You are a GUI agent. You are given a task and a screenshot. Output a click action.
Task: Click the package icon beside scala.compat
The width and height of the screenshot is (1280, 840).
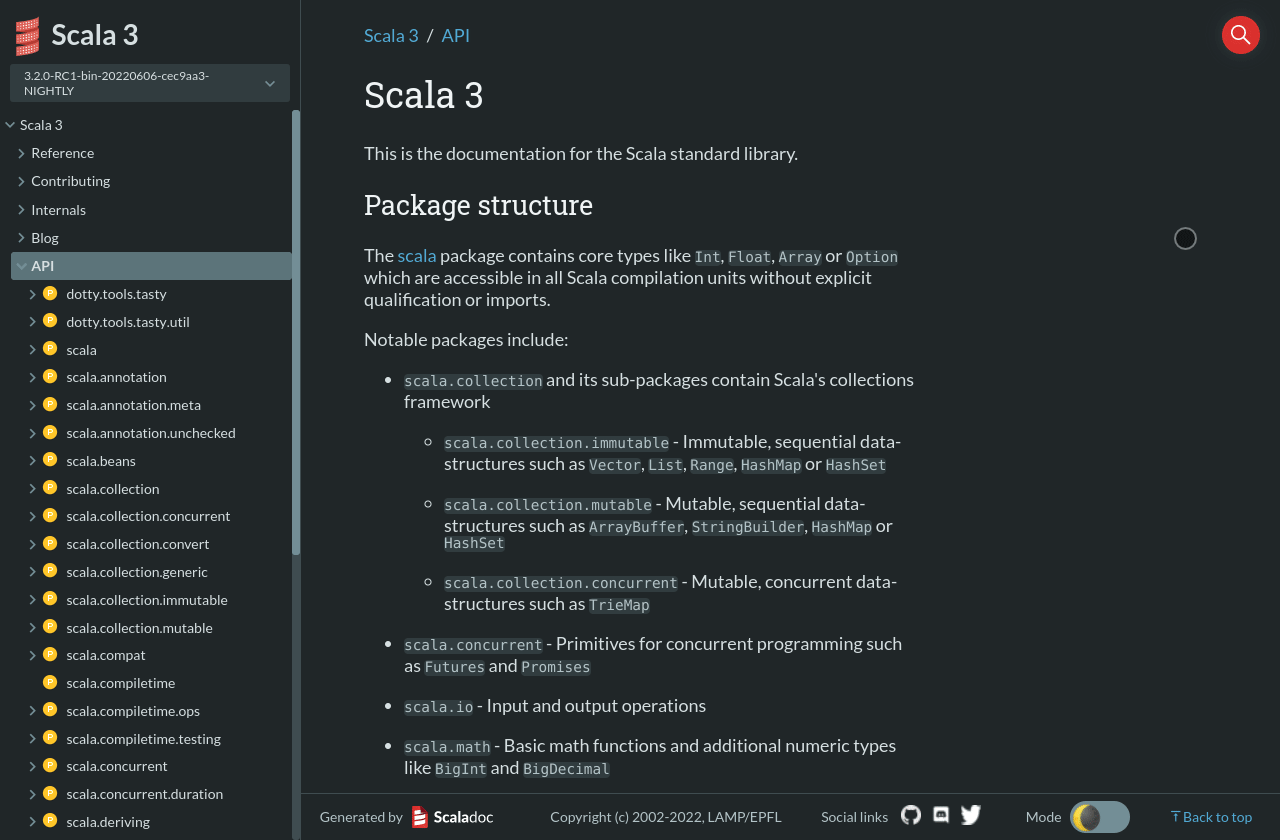point(50,654)
